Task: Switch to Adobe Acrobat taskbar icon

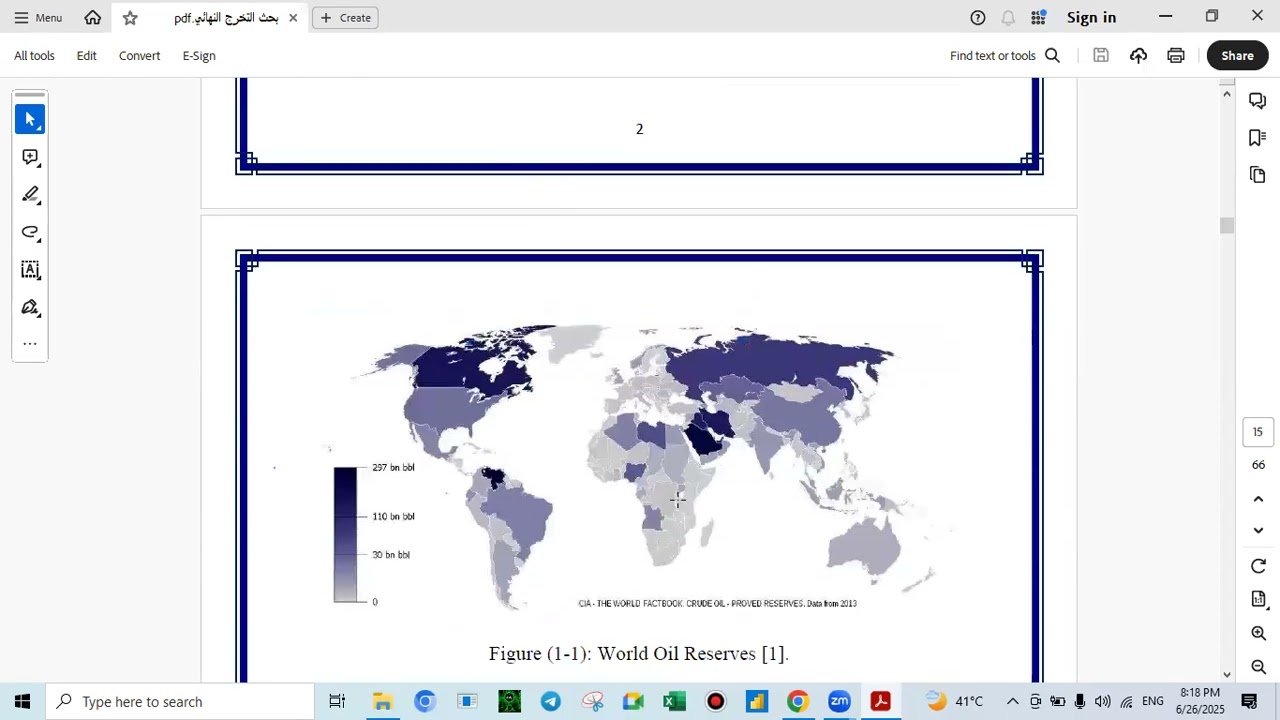Action: tap(880, 702)
